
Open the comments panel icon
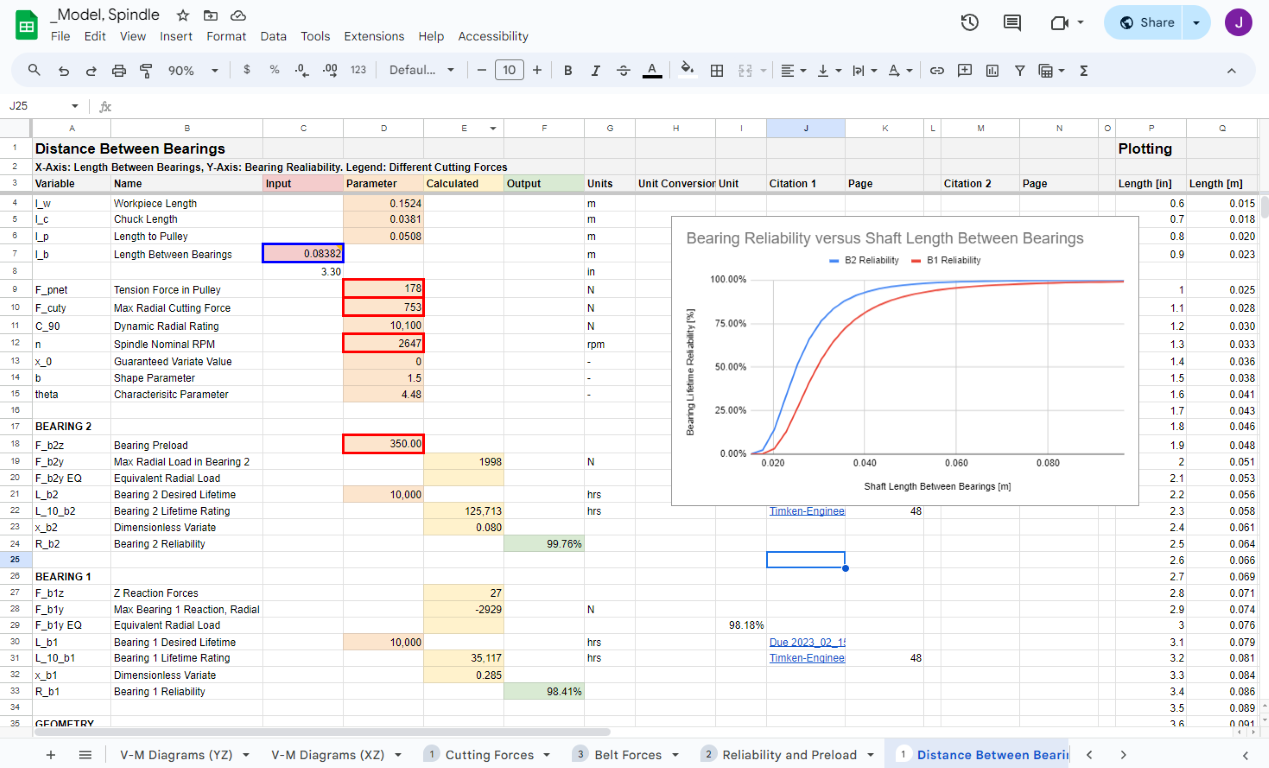[1012, 23]
